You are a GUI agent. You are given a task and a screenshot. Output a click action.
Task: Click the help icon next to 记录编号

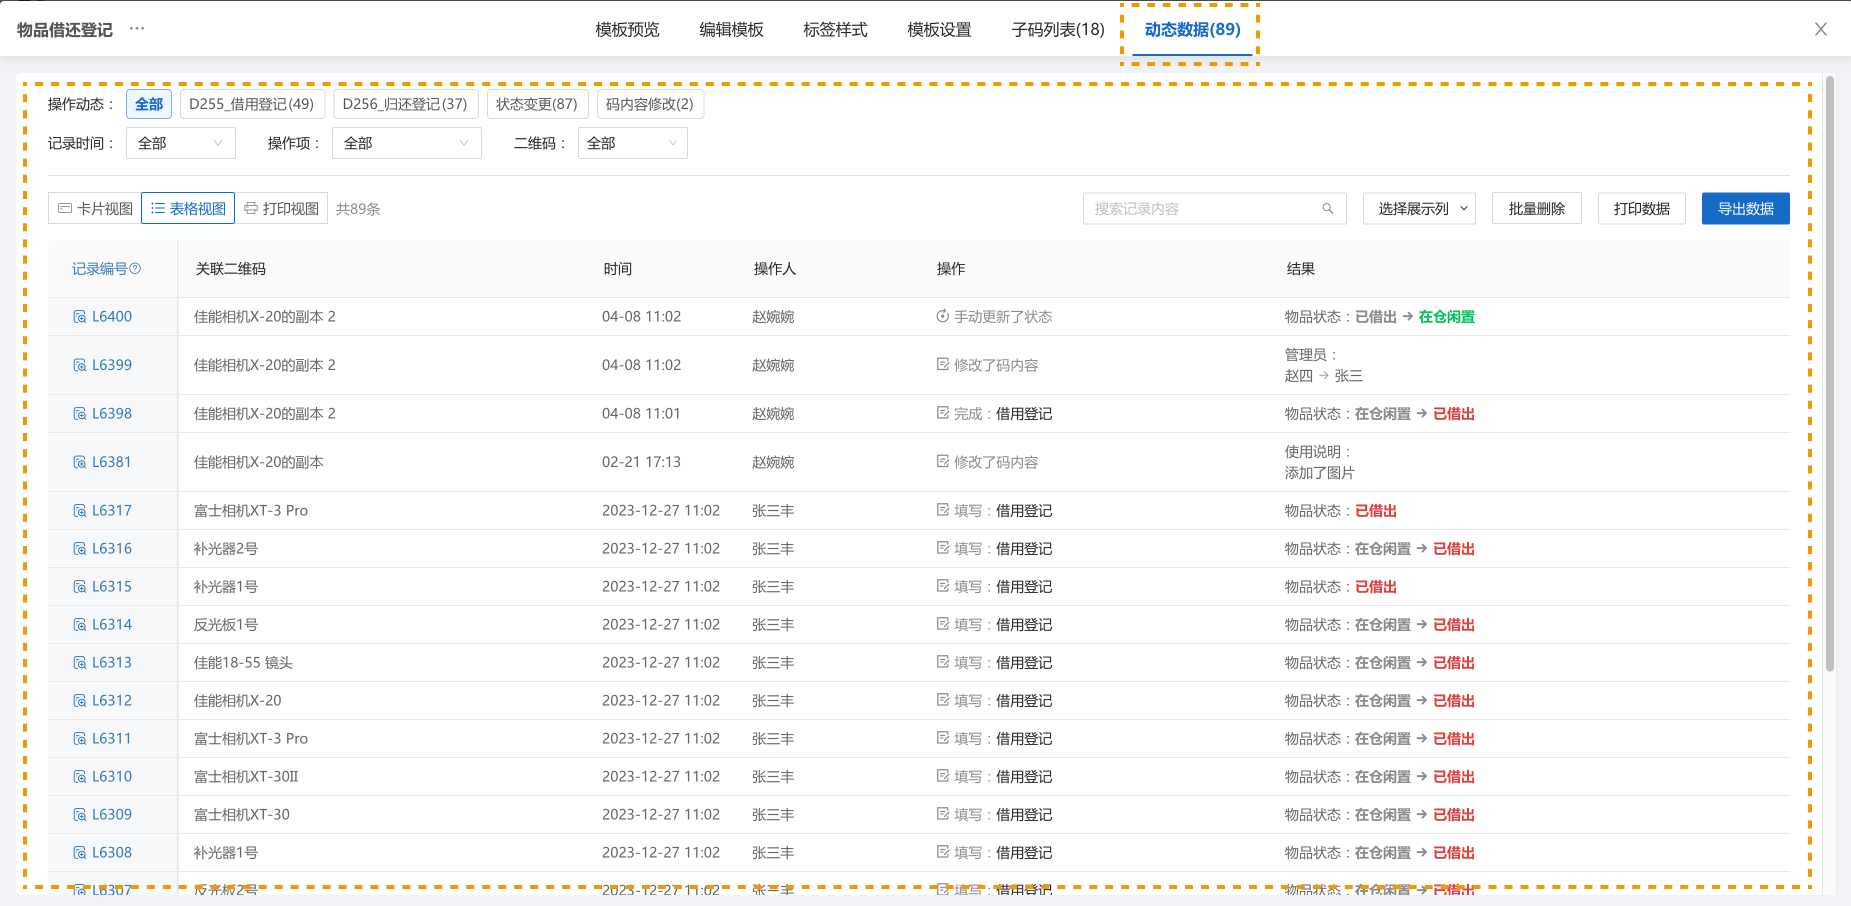136,269
